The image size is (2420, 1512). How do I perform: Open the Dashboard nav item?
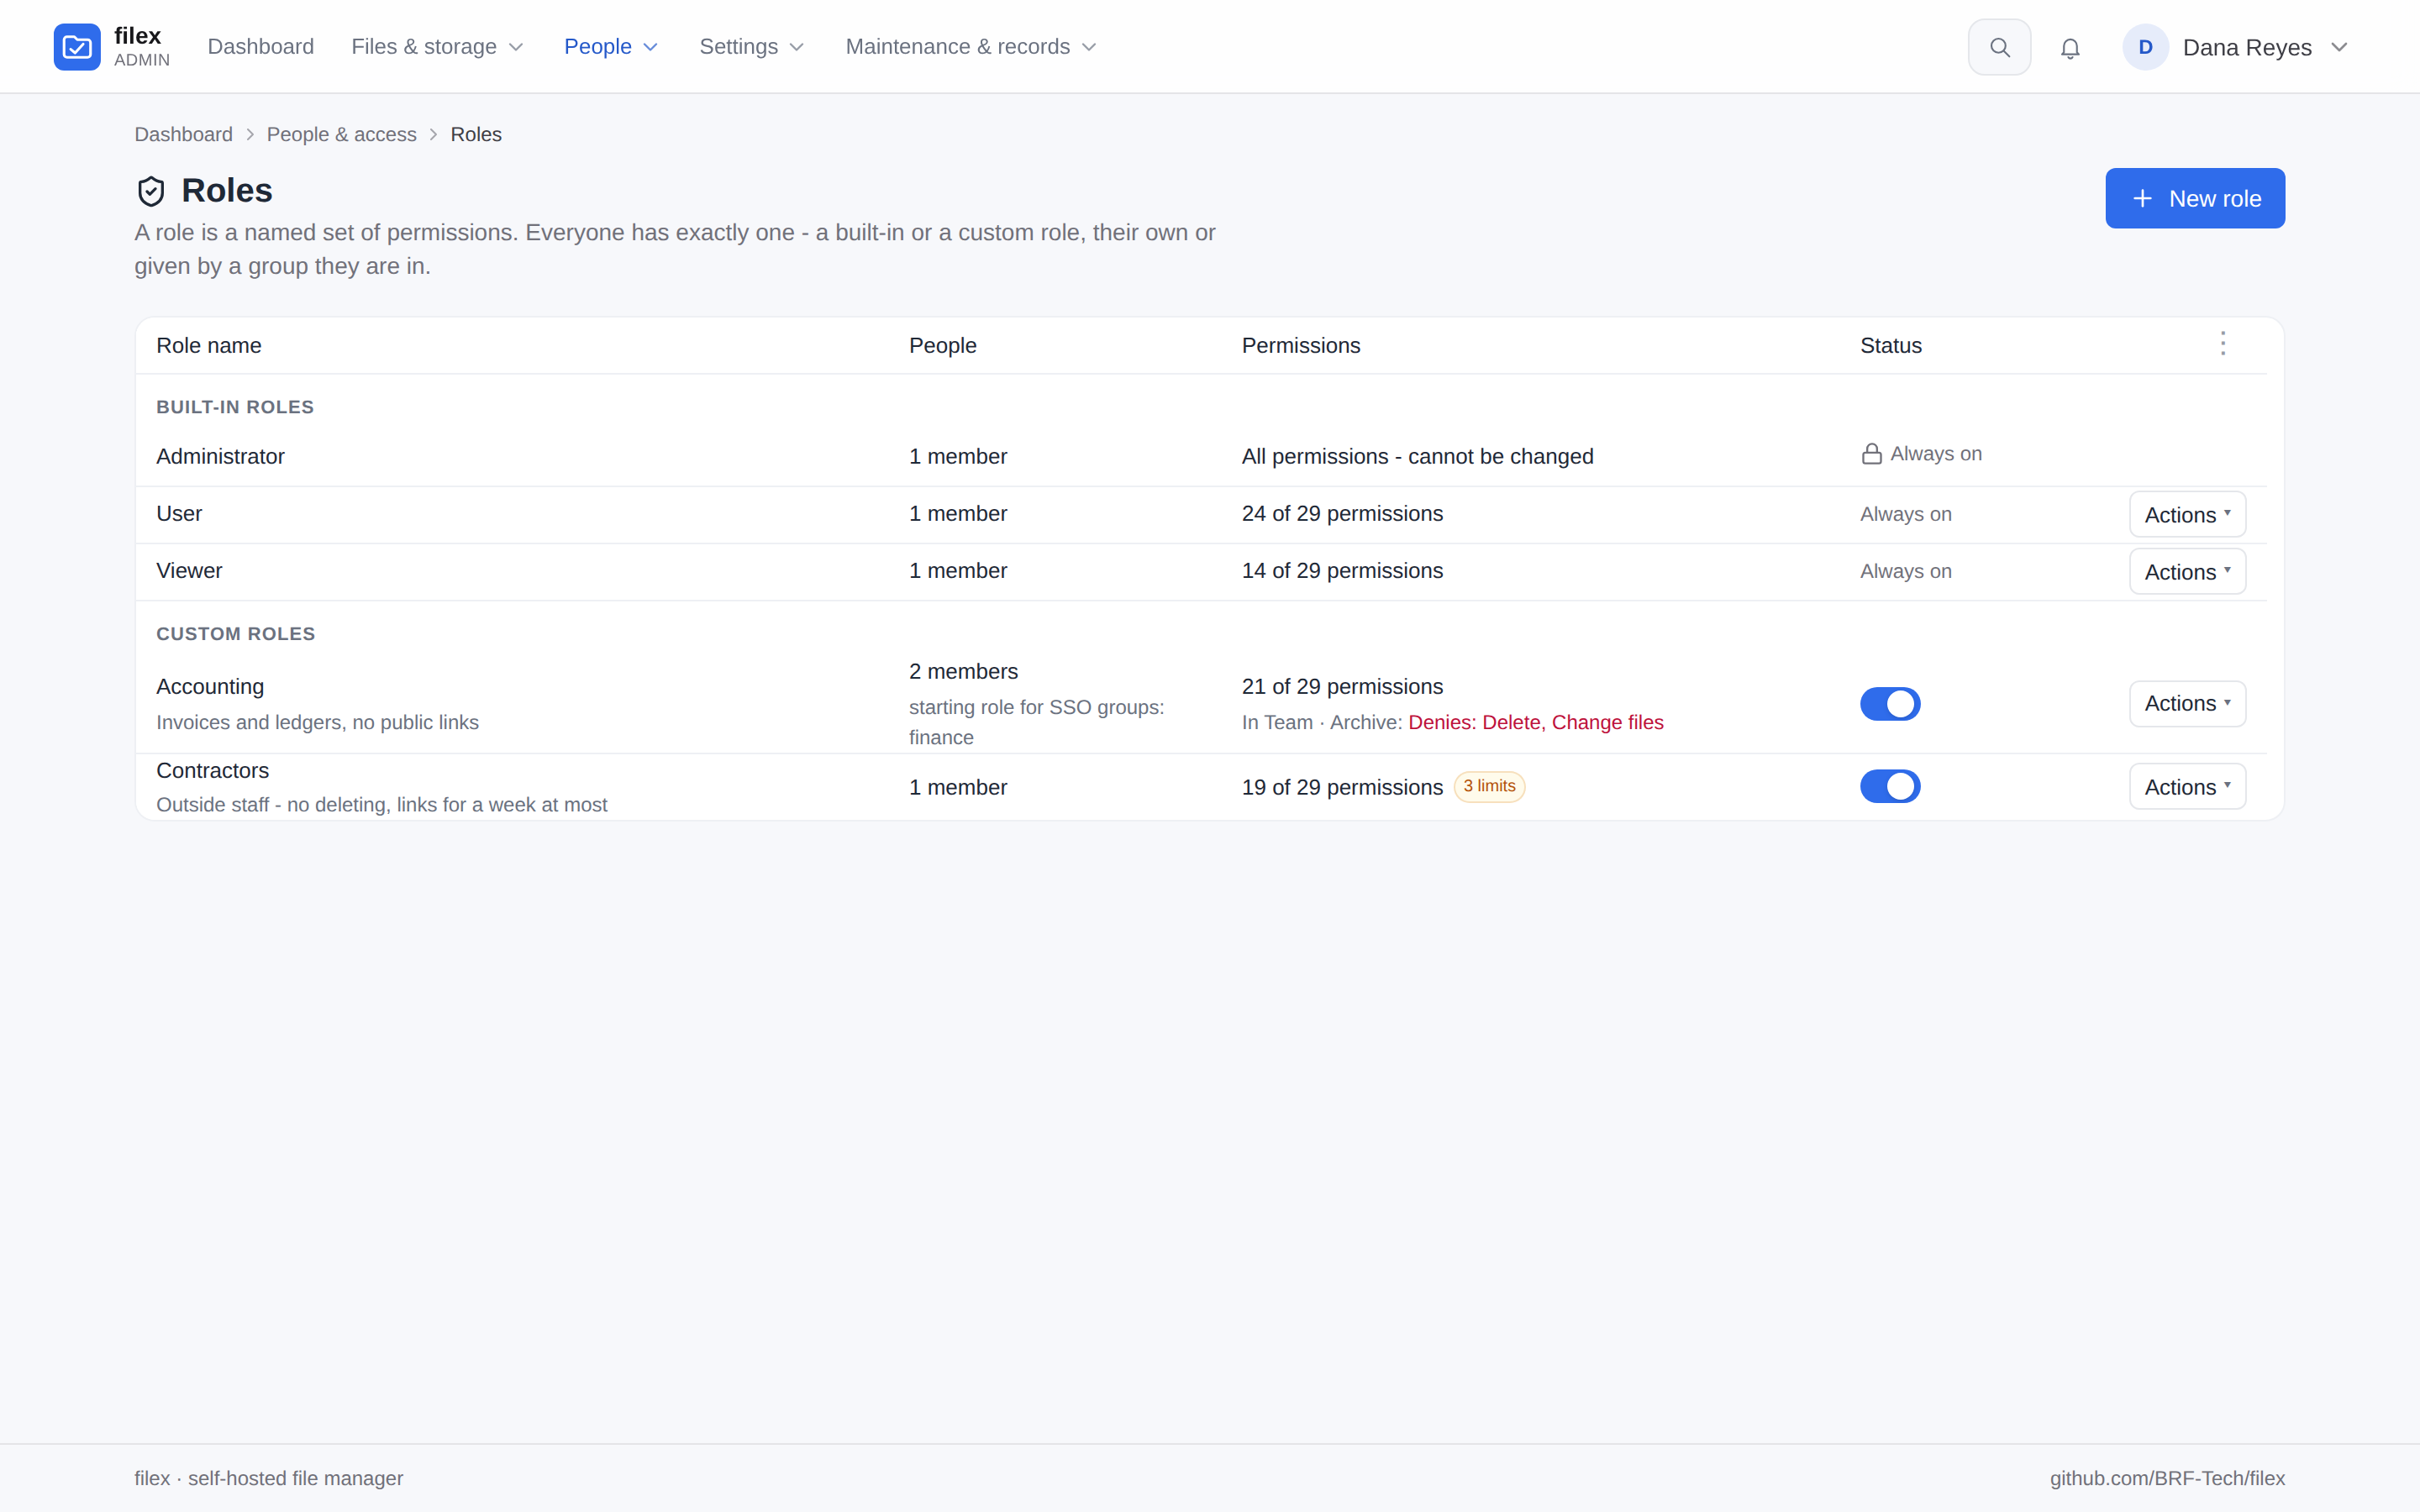click(x=260, y=47)
